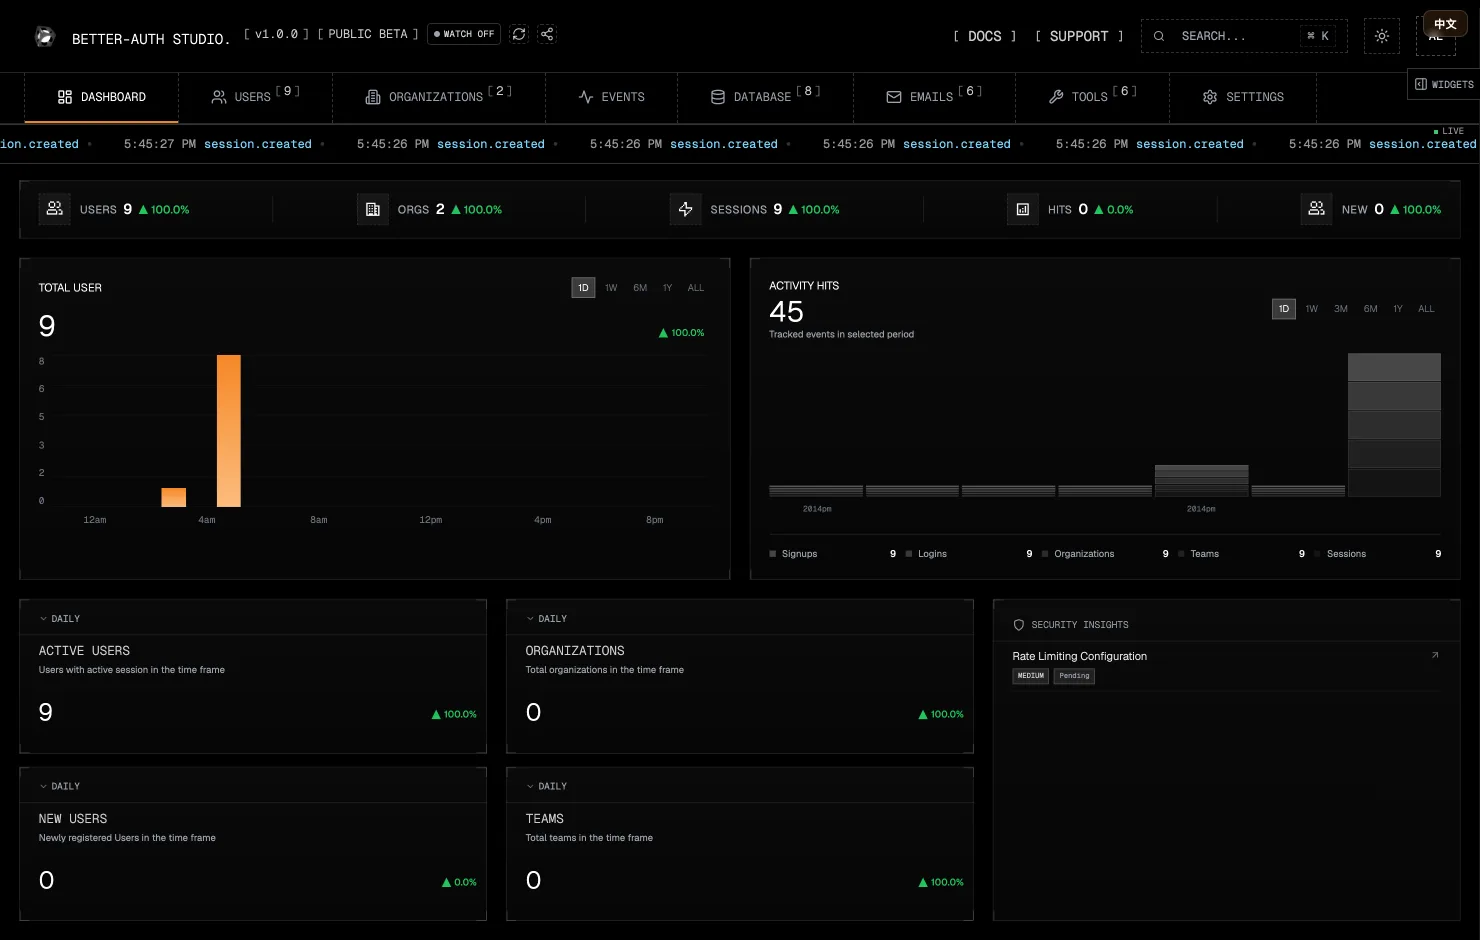Open the Organizations tab
The image size is (1480, 940).
pos(439,97)
